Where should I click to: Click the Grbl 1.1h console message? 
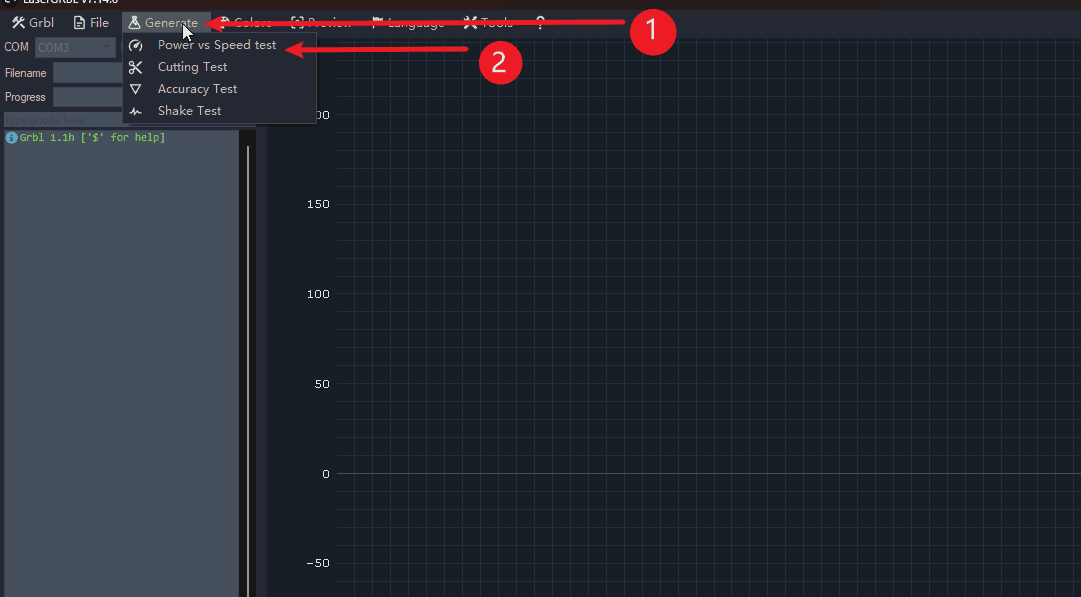(x=92, y=138)
